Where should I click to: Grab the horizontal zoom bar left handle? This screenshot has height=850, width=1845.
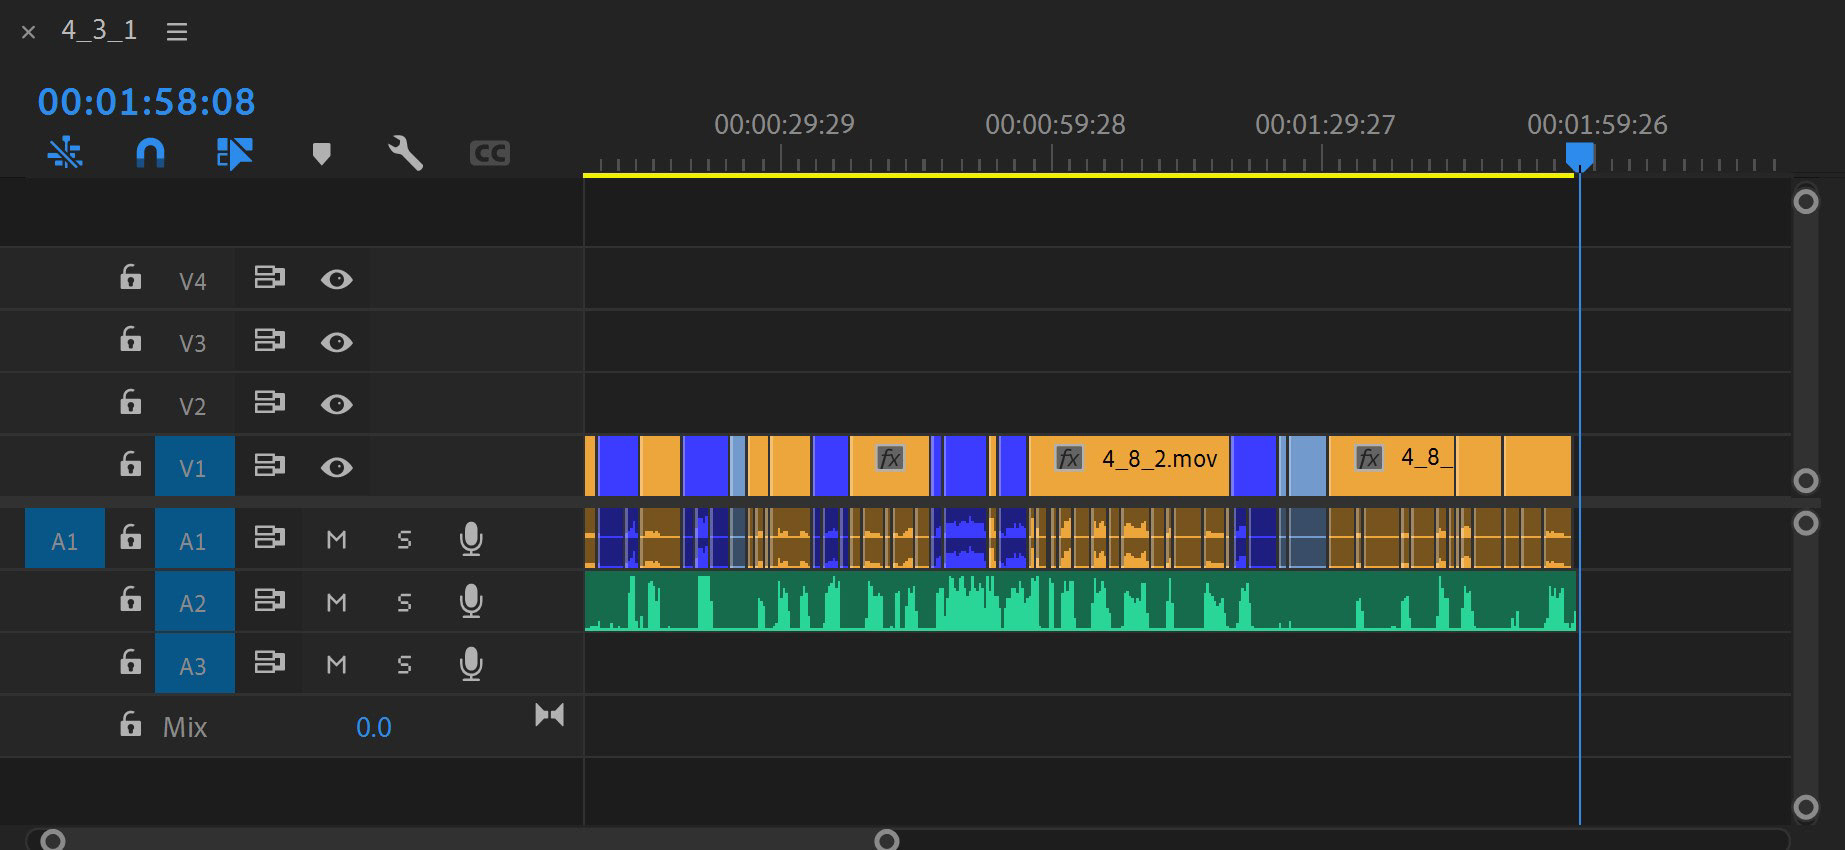(53, 839)
